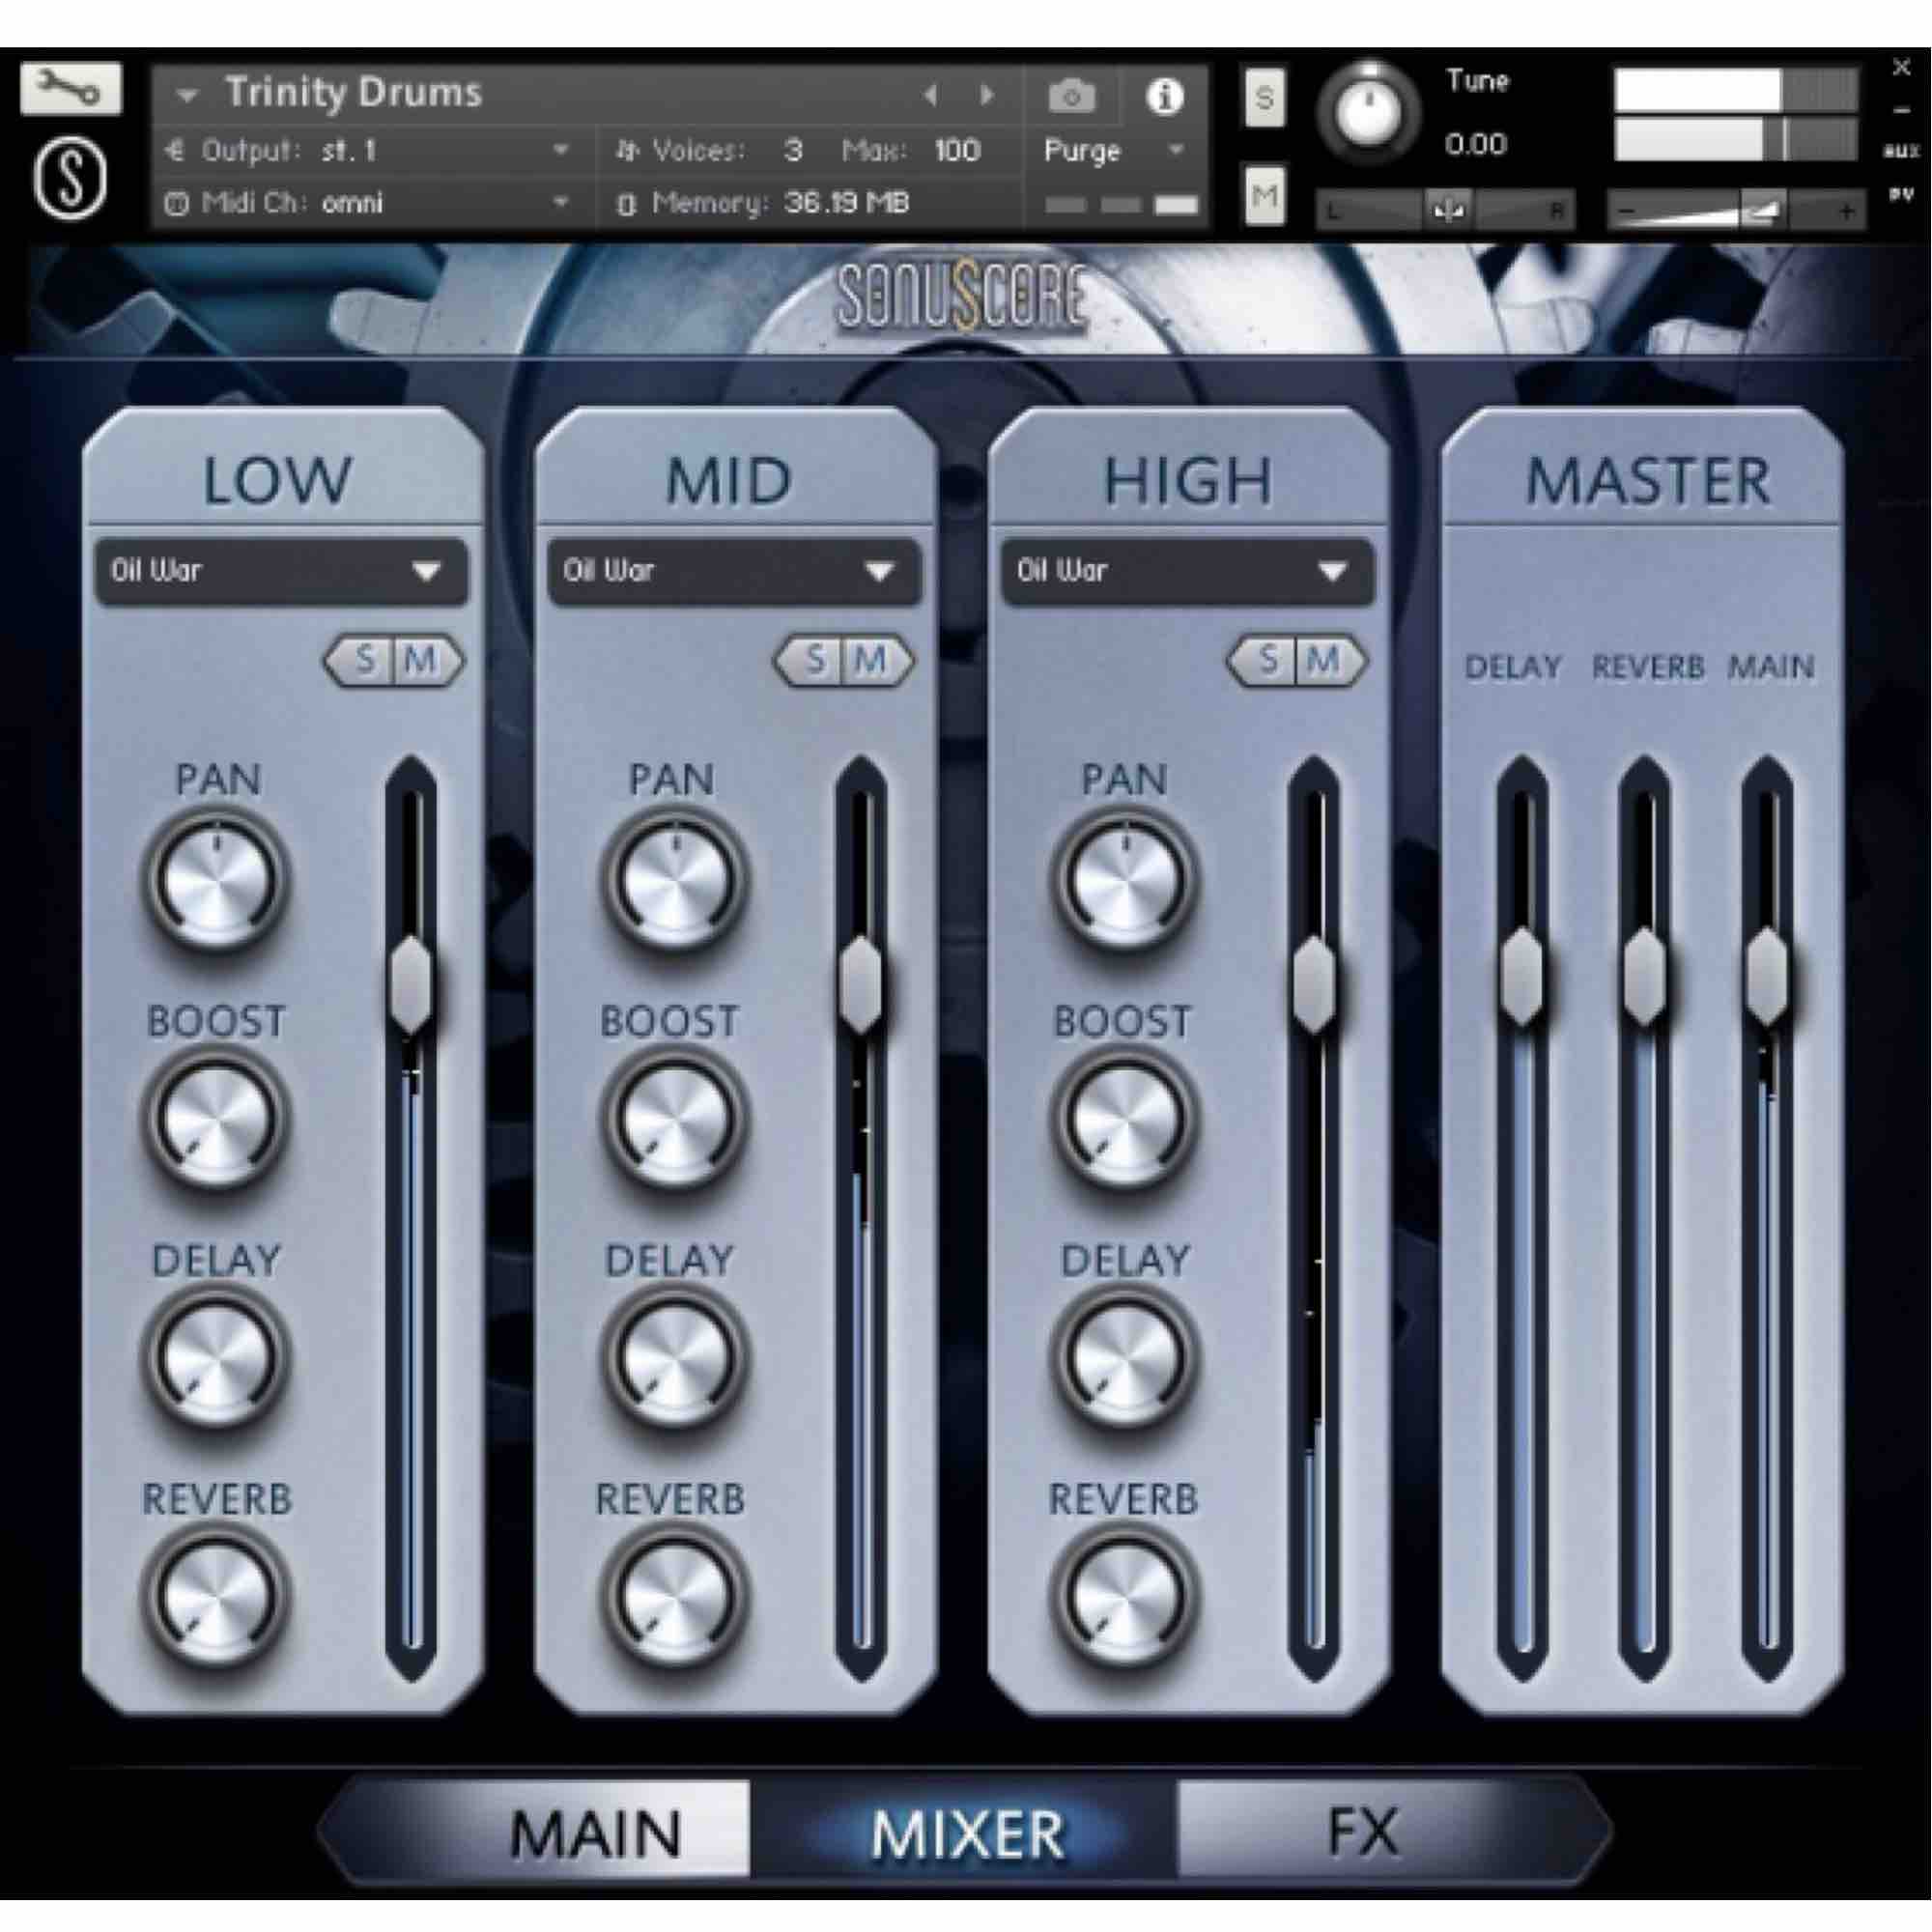The height and width of the screenshot is (1932, 1932).
Task: Click the Sonuscore S logo icon
Action: [x=70, y=180]
